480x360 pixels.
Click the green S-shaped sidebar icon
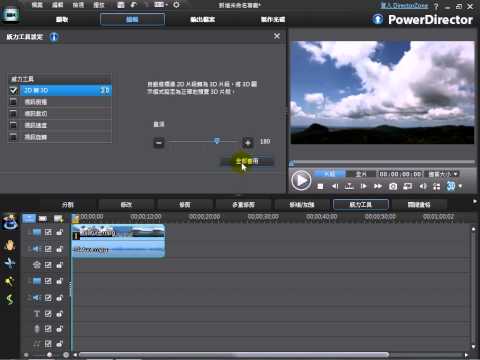coord(10,299)
